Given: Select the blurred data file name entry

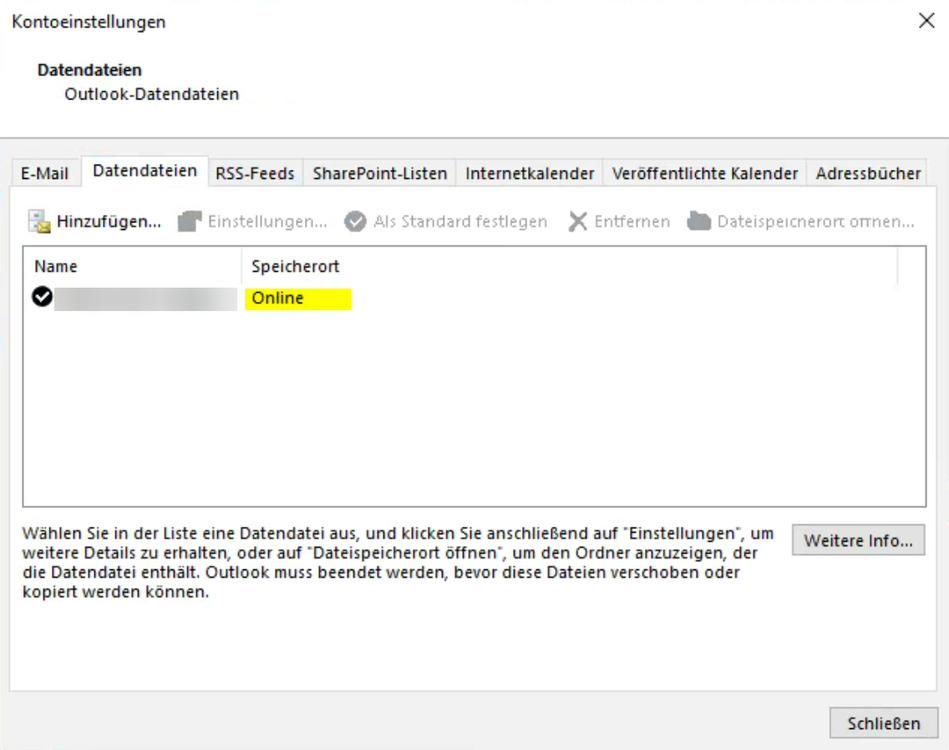Looking at the screenshot, I should click(145, 298).
